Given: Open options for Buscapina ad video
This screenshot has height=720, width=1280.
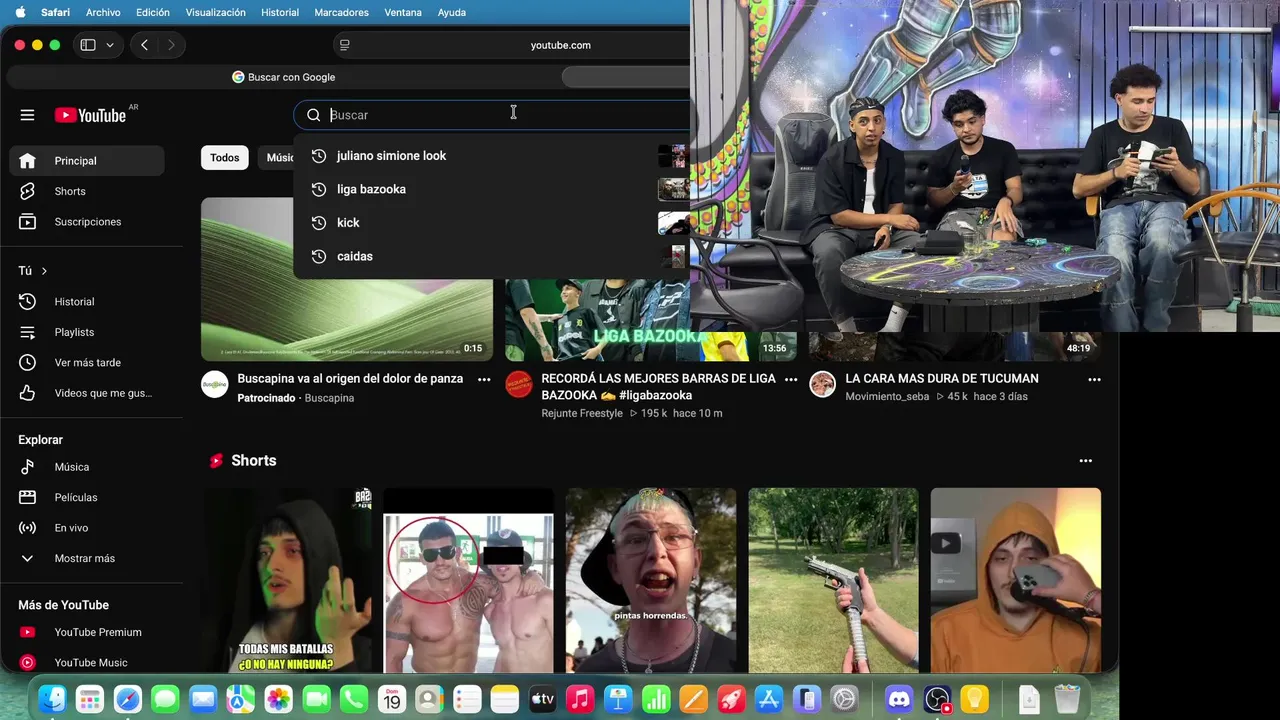Looking at the screenshot, I should 484,379.
